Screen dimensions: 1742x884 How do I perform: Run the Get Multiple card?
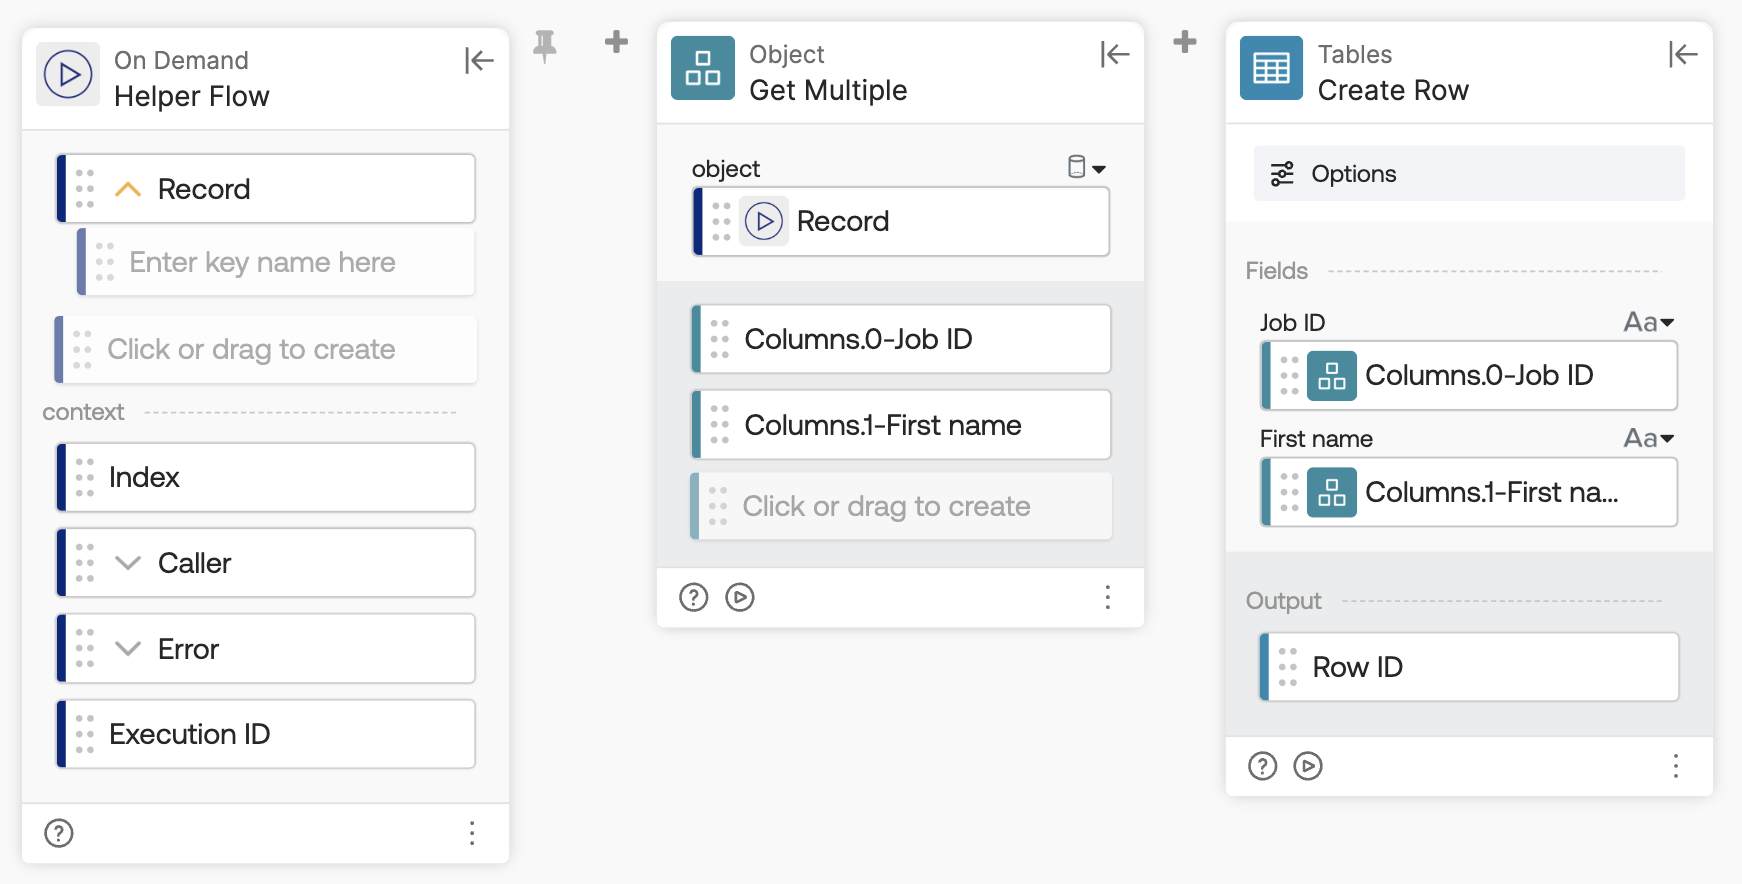coord(739,597)
